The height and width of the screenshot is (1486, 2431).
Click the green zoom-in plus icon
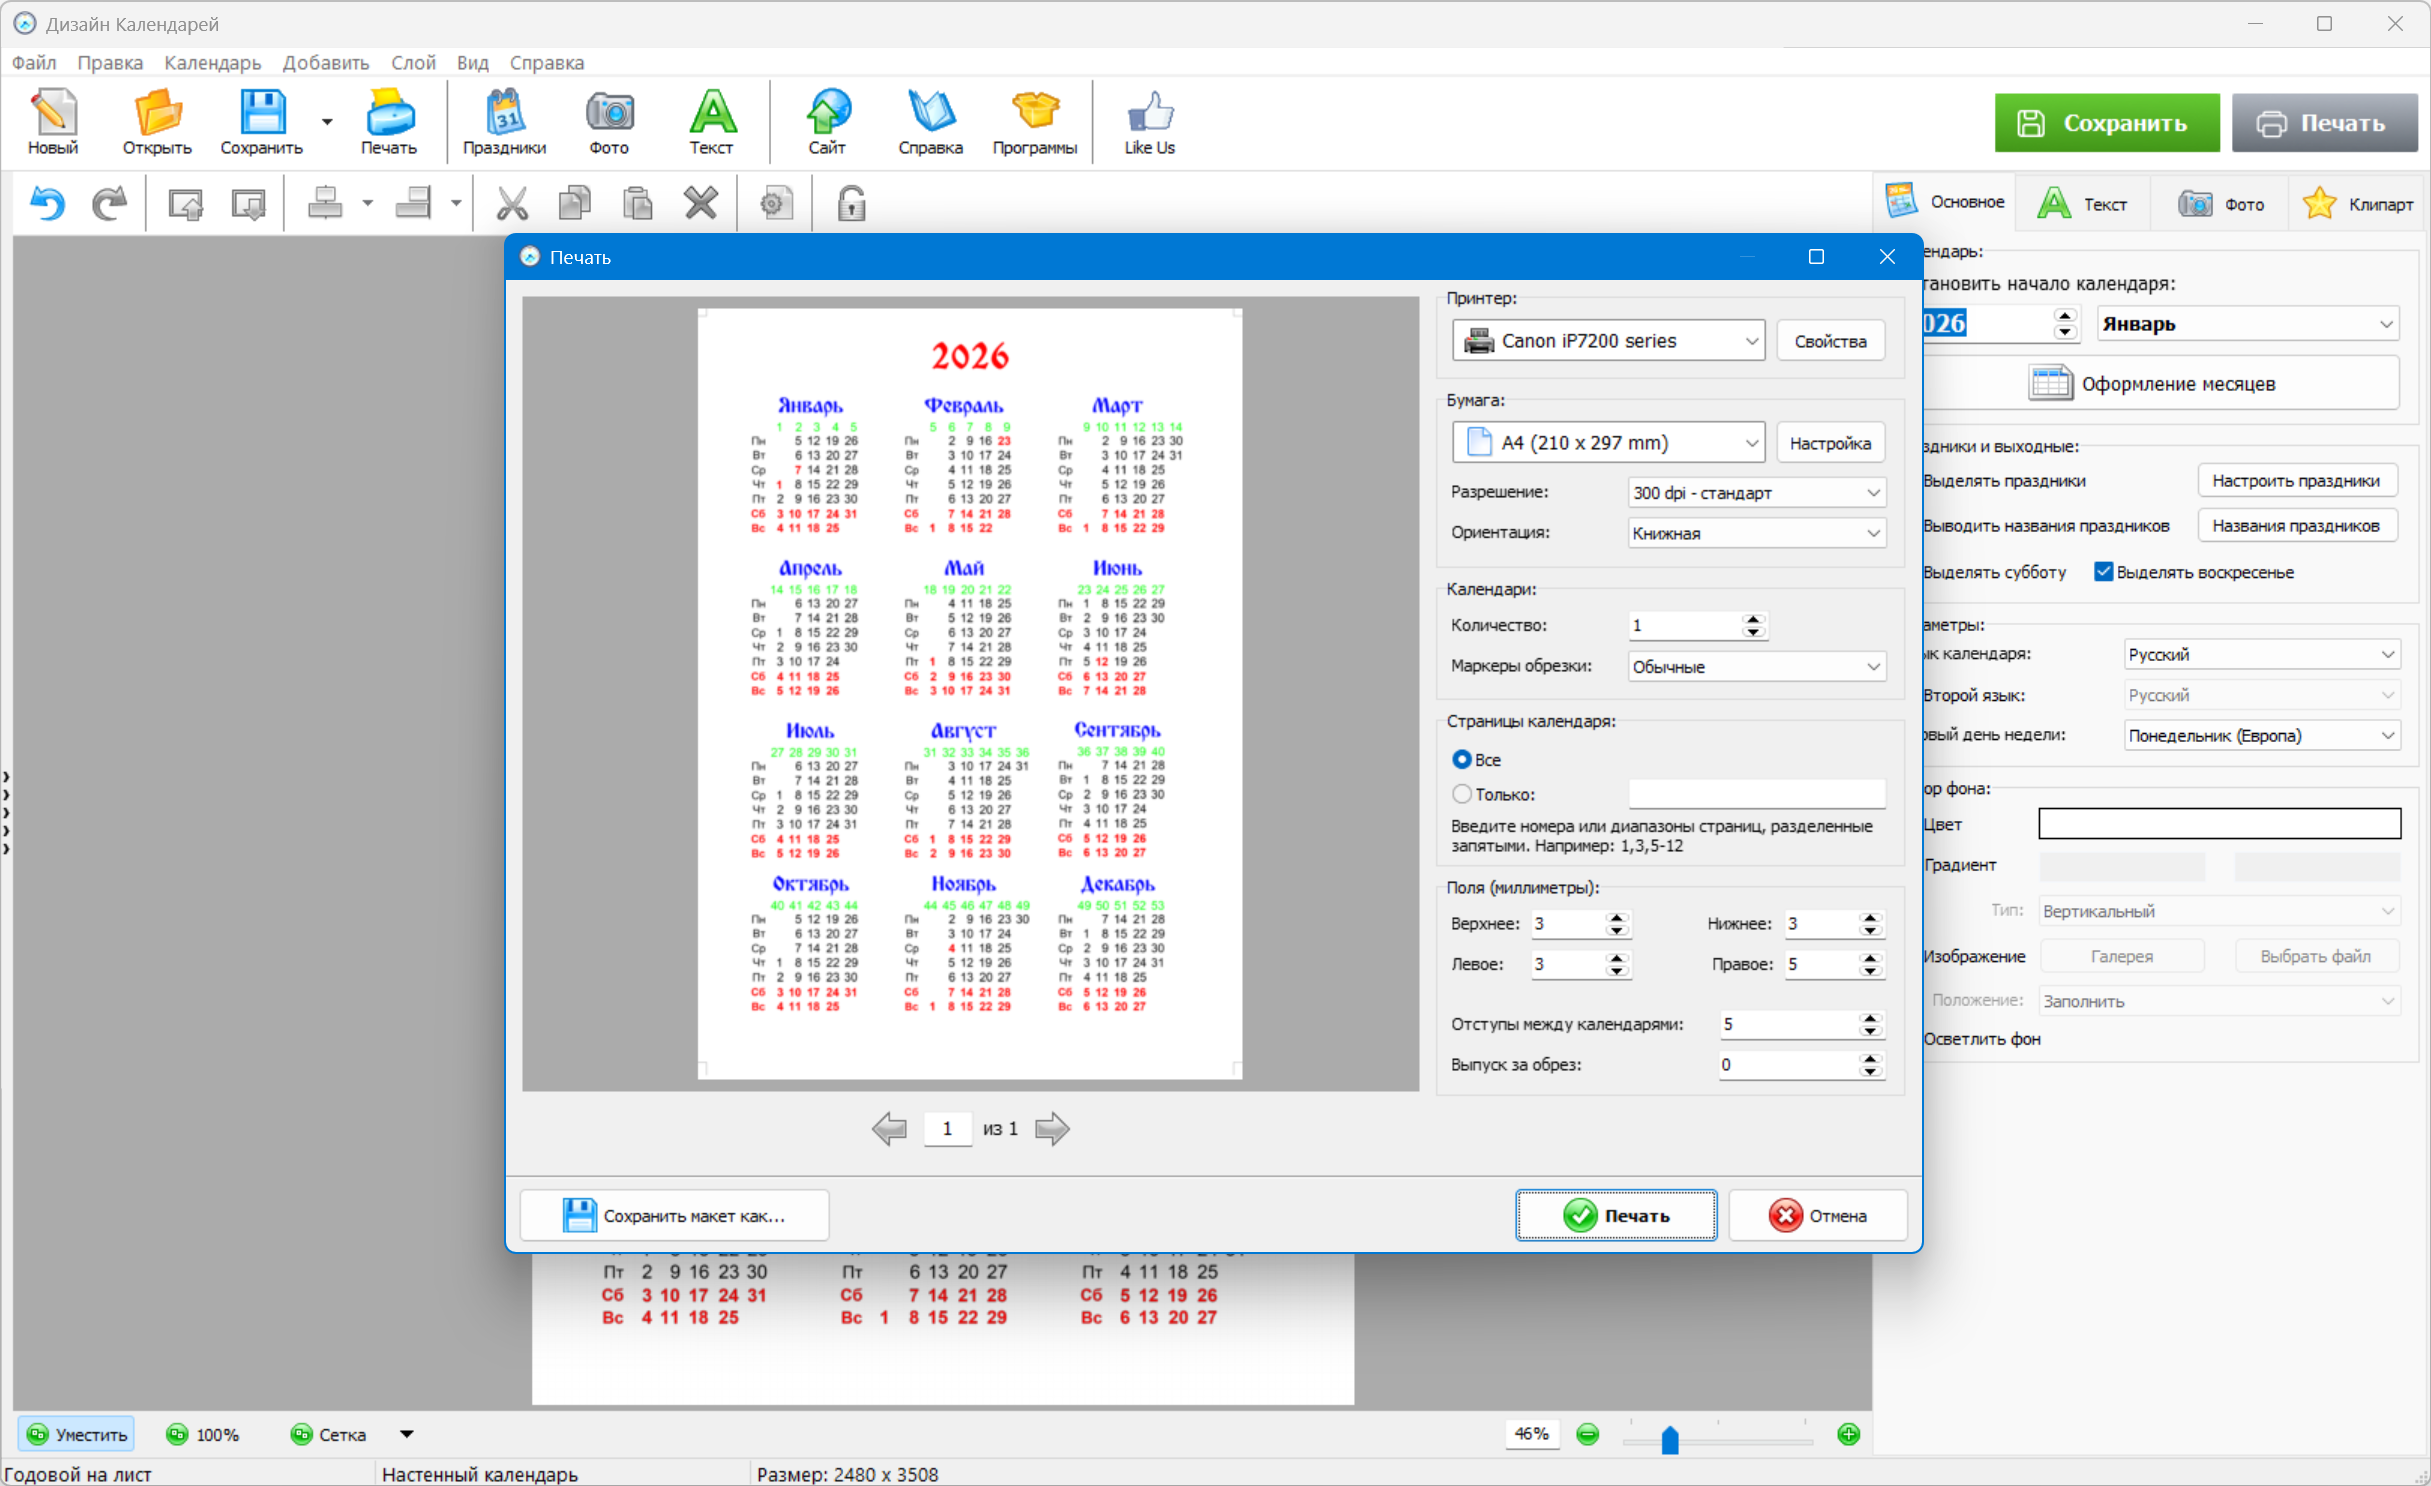pyautogui.click(x=1848, y=1434)
